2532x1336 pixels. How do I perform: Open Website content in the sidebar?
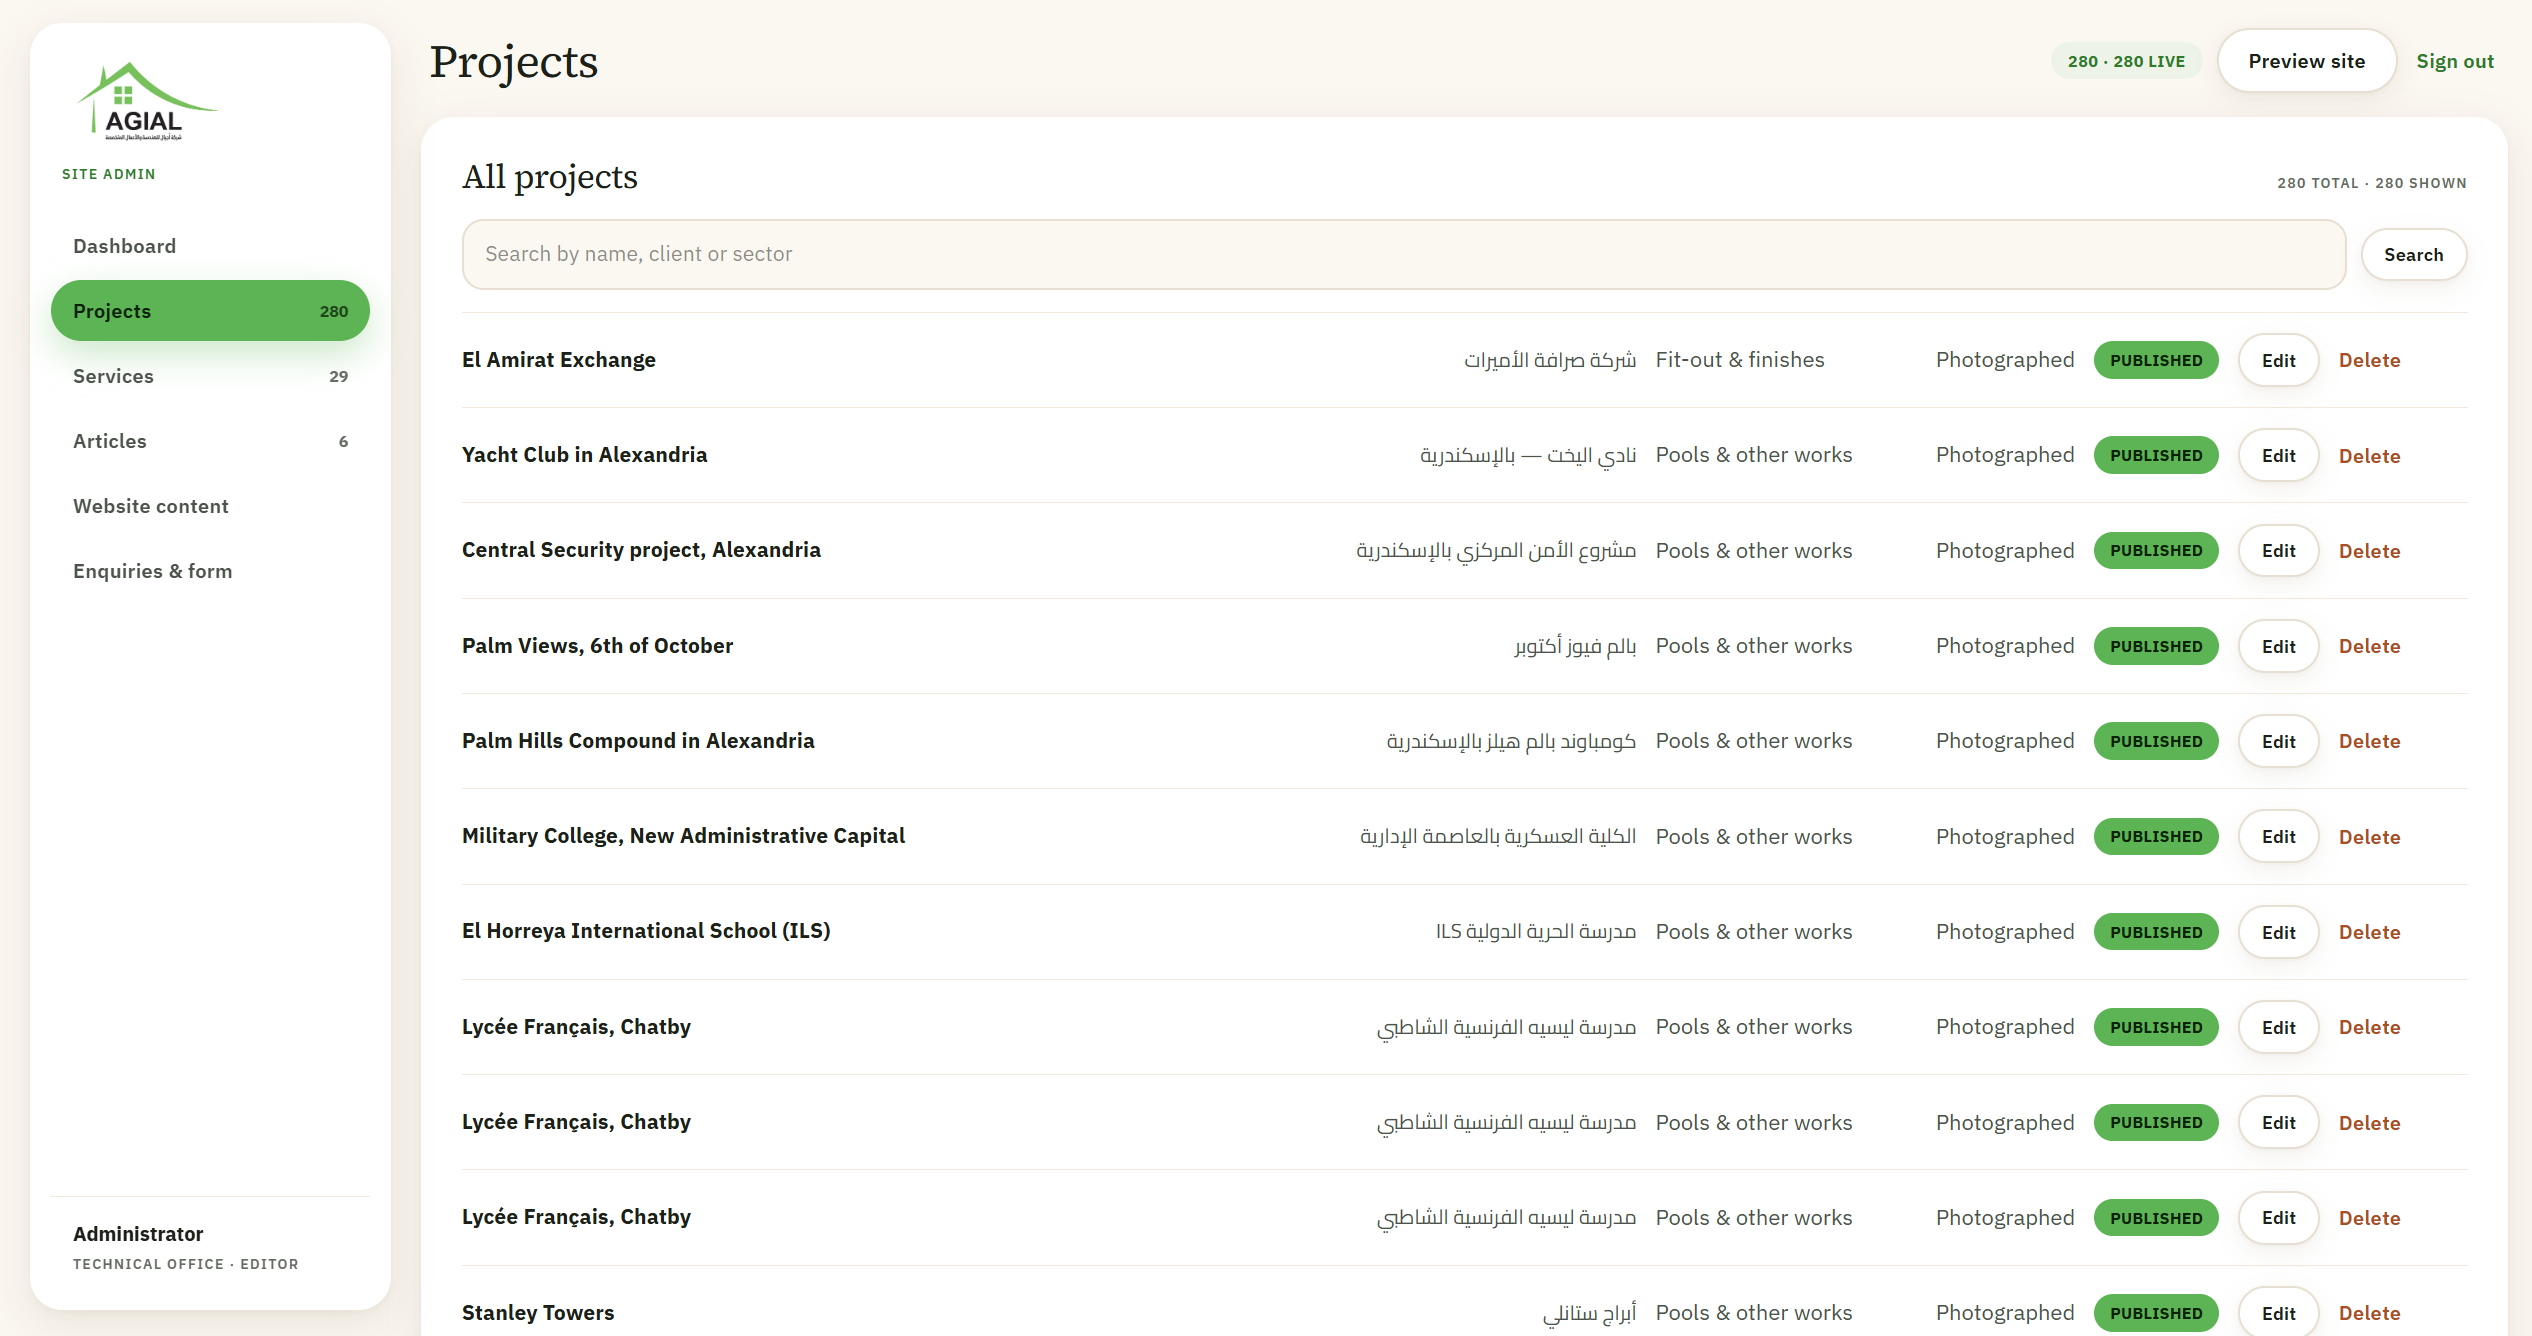pos(210,506)
